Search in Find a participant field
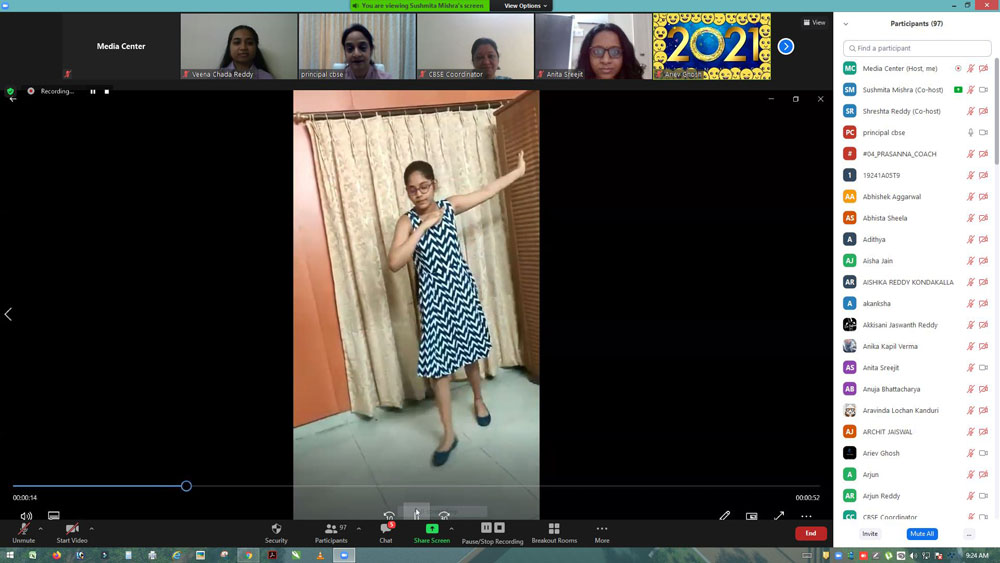 click(x=916, y=48)
